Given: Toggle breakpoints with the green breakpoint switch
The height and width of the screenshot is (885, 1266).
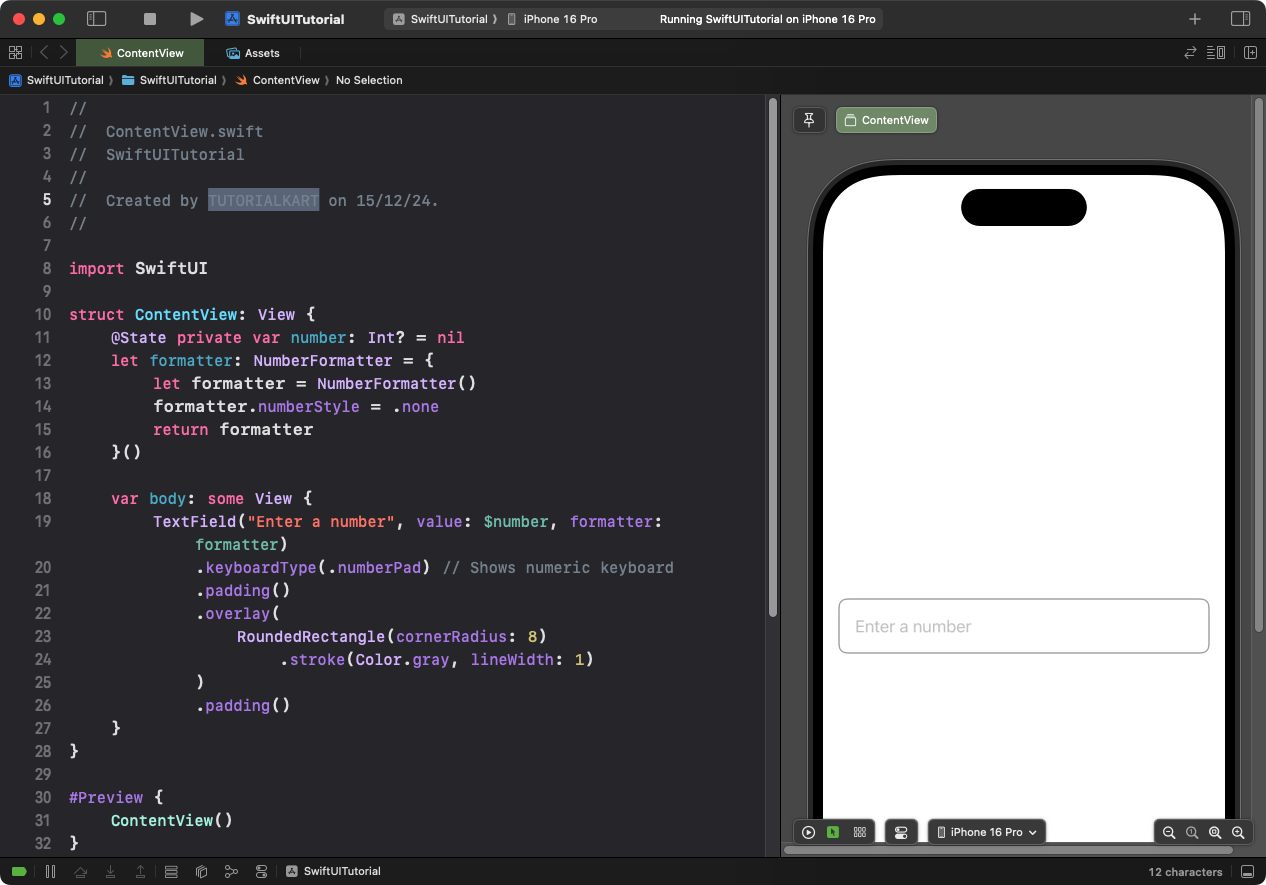Looking at the screenshot, I should click(x=17, y=871).
